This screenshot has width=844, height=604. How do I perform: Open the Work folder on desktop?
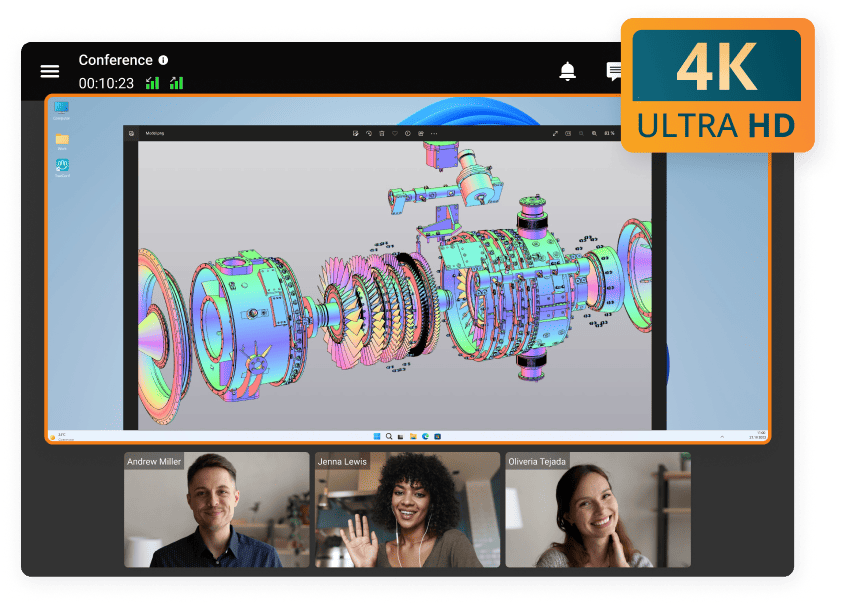[62, 142]
